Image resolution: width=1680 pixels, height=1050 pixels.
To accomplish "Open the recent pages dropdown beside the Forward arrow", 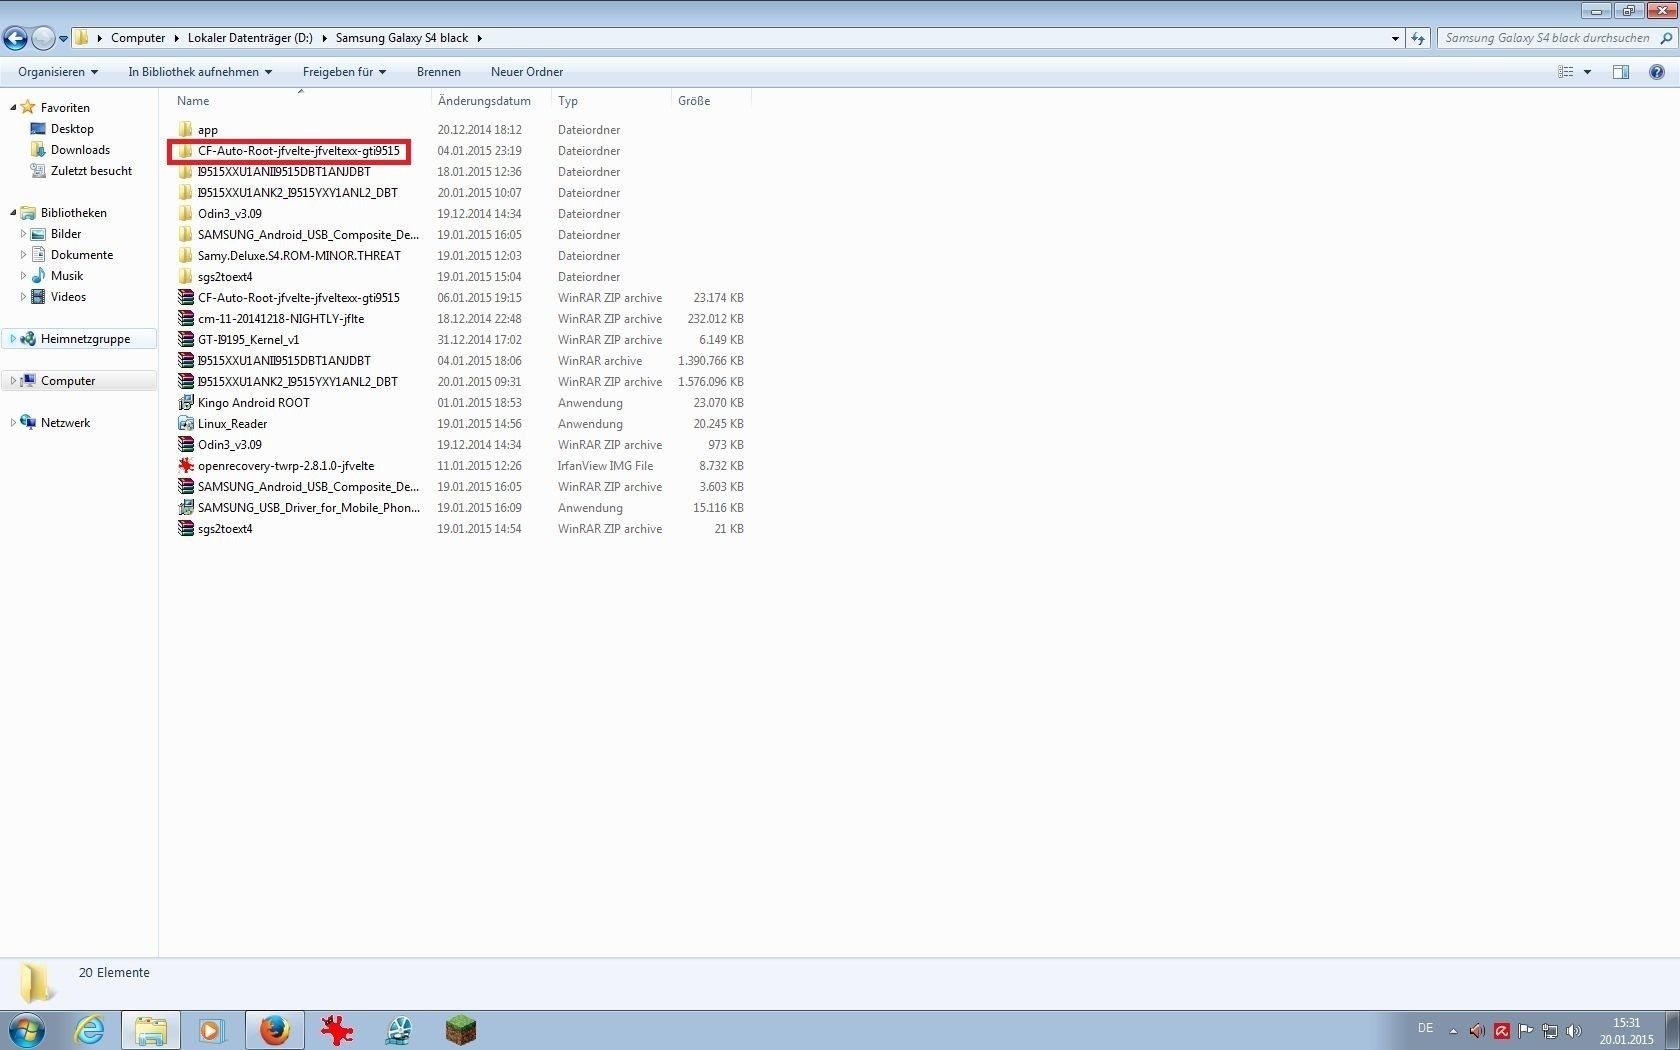I will [x=64, y=39].
